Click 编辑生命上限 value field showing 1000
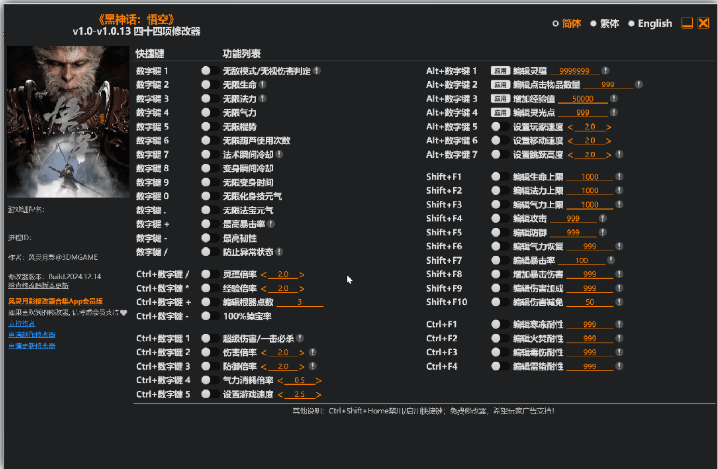718x469 pixels. (x=590, y=177)
